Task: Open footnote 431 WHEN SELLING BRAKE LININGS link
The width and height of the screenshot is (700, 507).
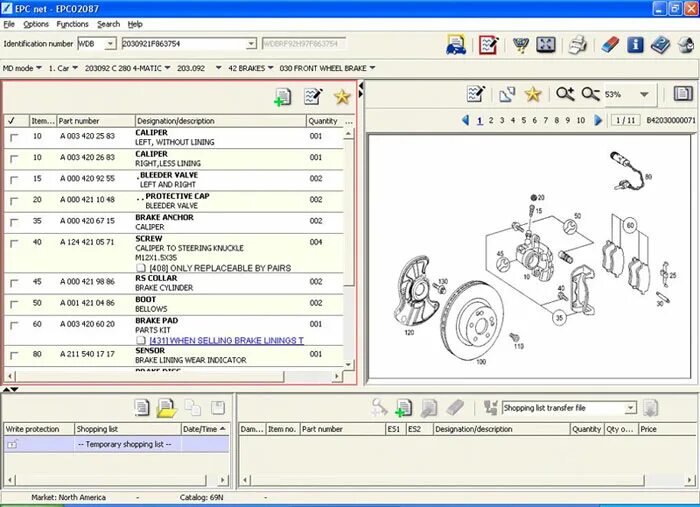Action: pos(226,341)
